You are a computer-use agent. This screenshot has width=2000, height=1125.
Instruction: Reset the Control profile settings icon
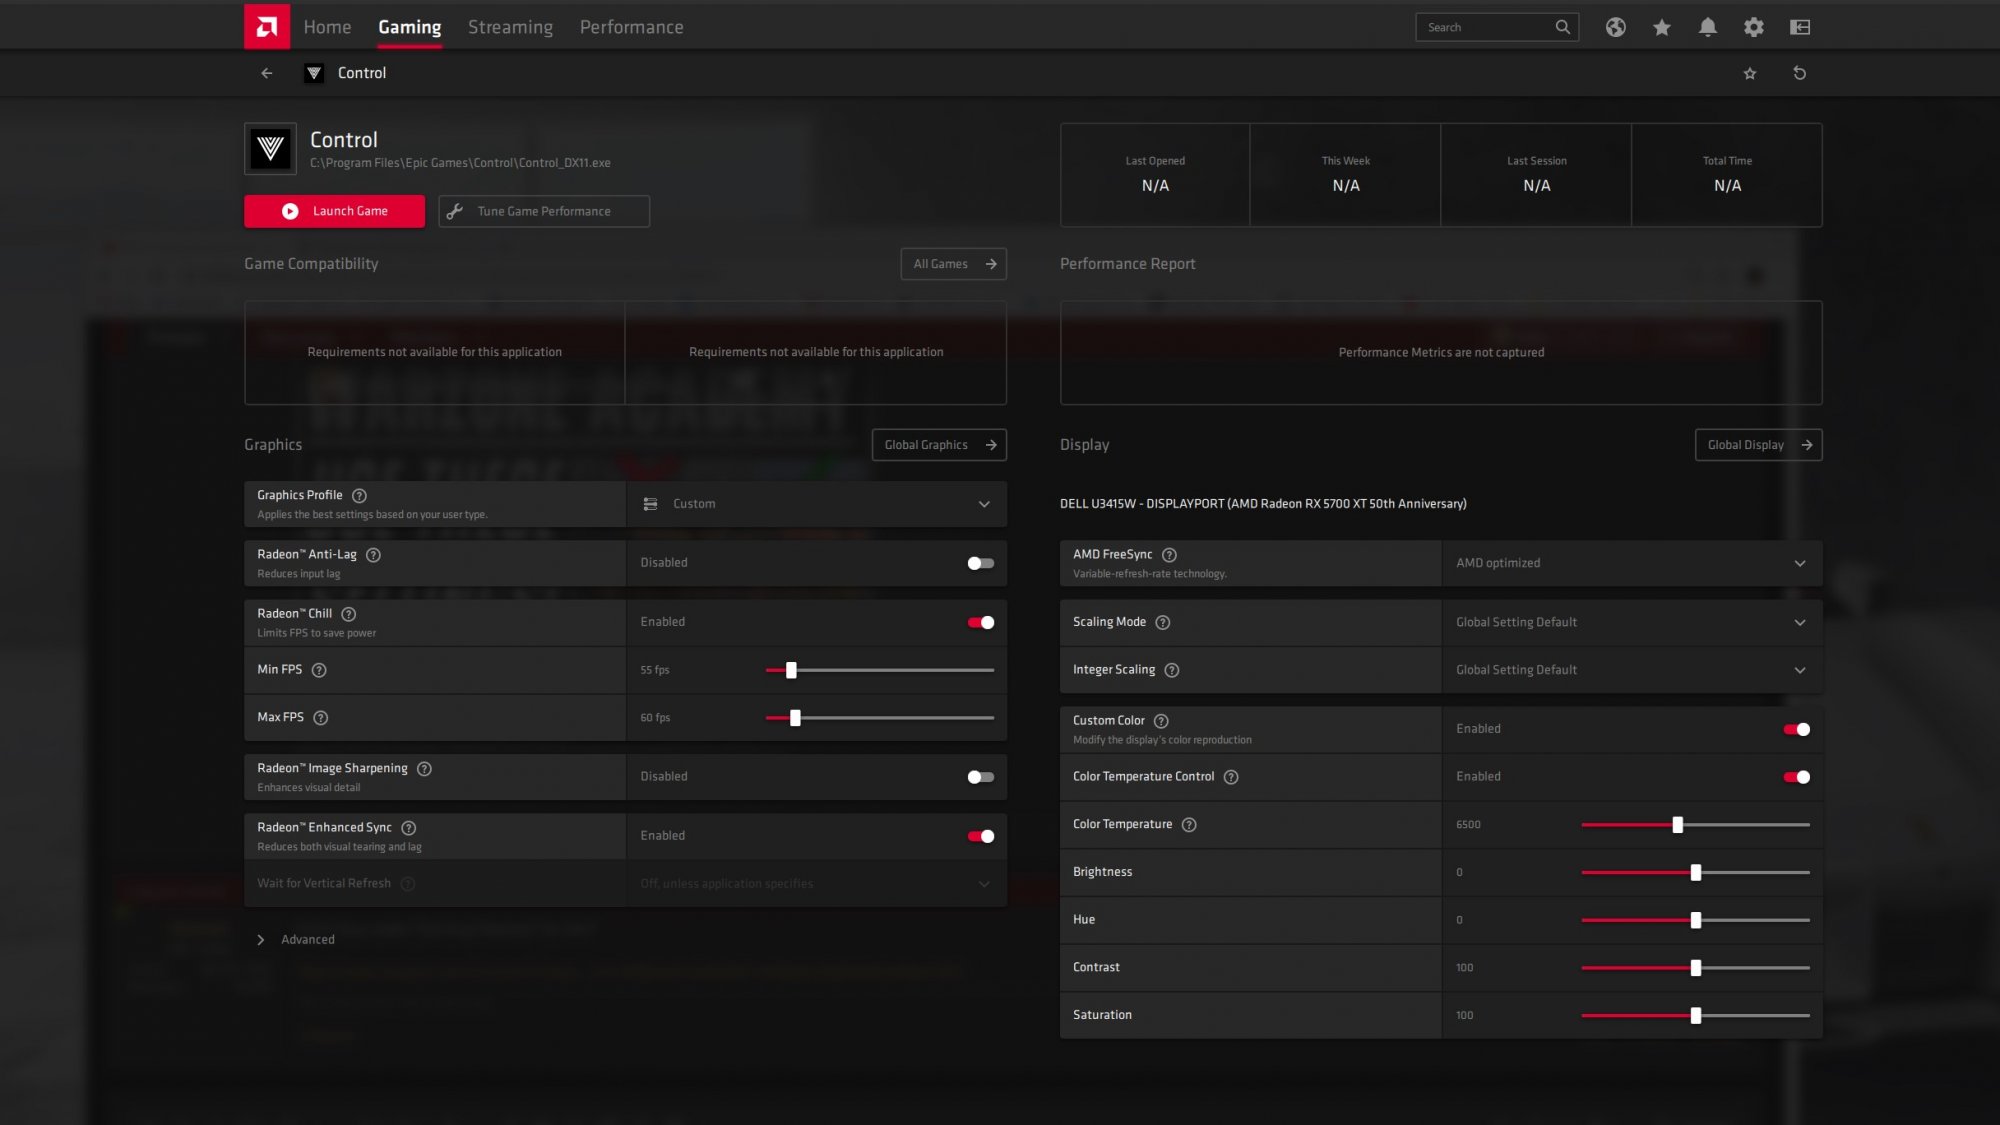(1799, 73)
